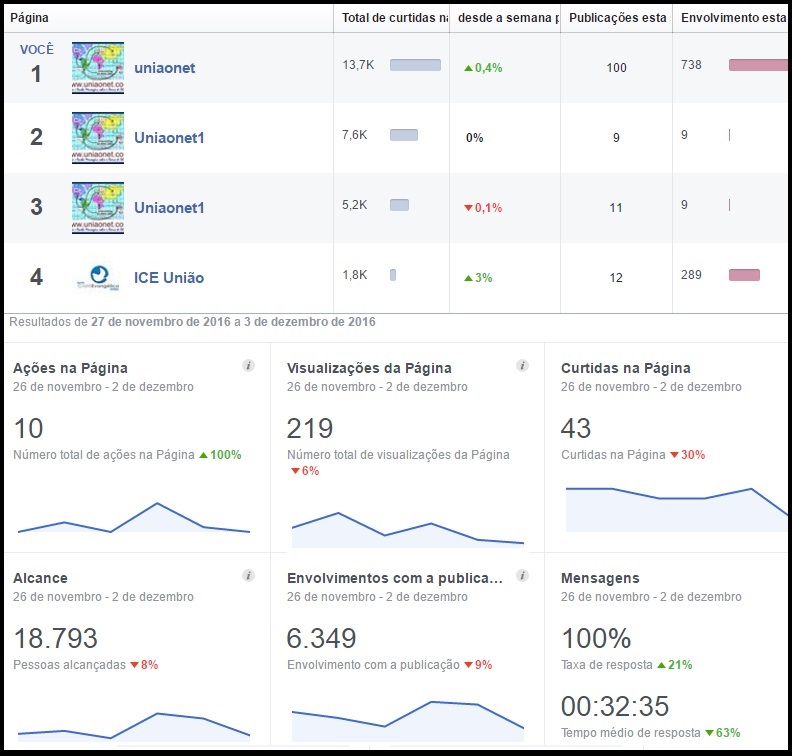Click the Total de curtidas column header

click(x=394, y=18)
